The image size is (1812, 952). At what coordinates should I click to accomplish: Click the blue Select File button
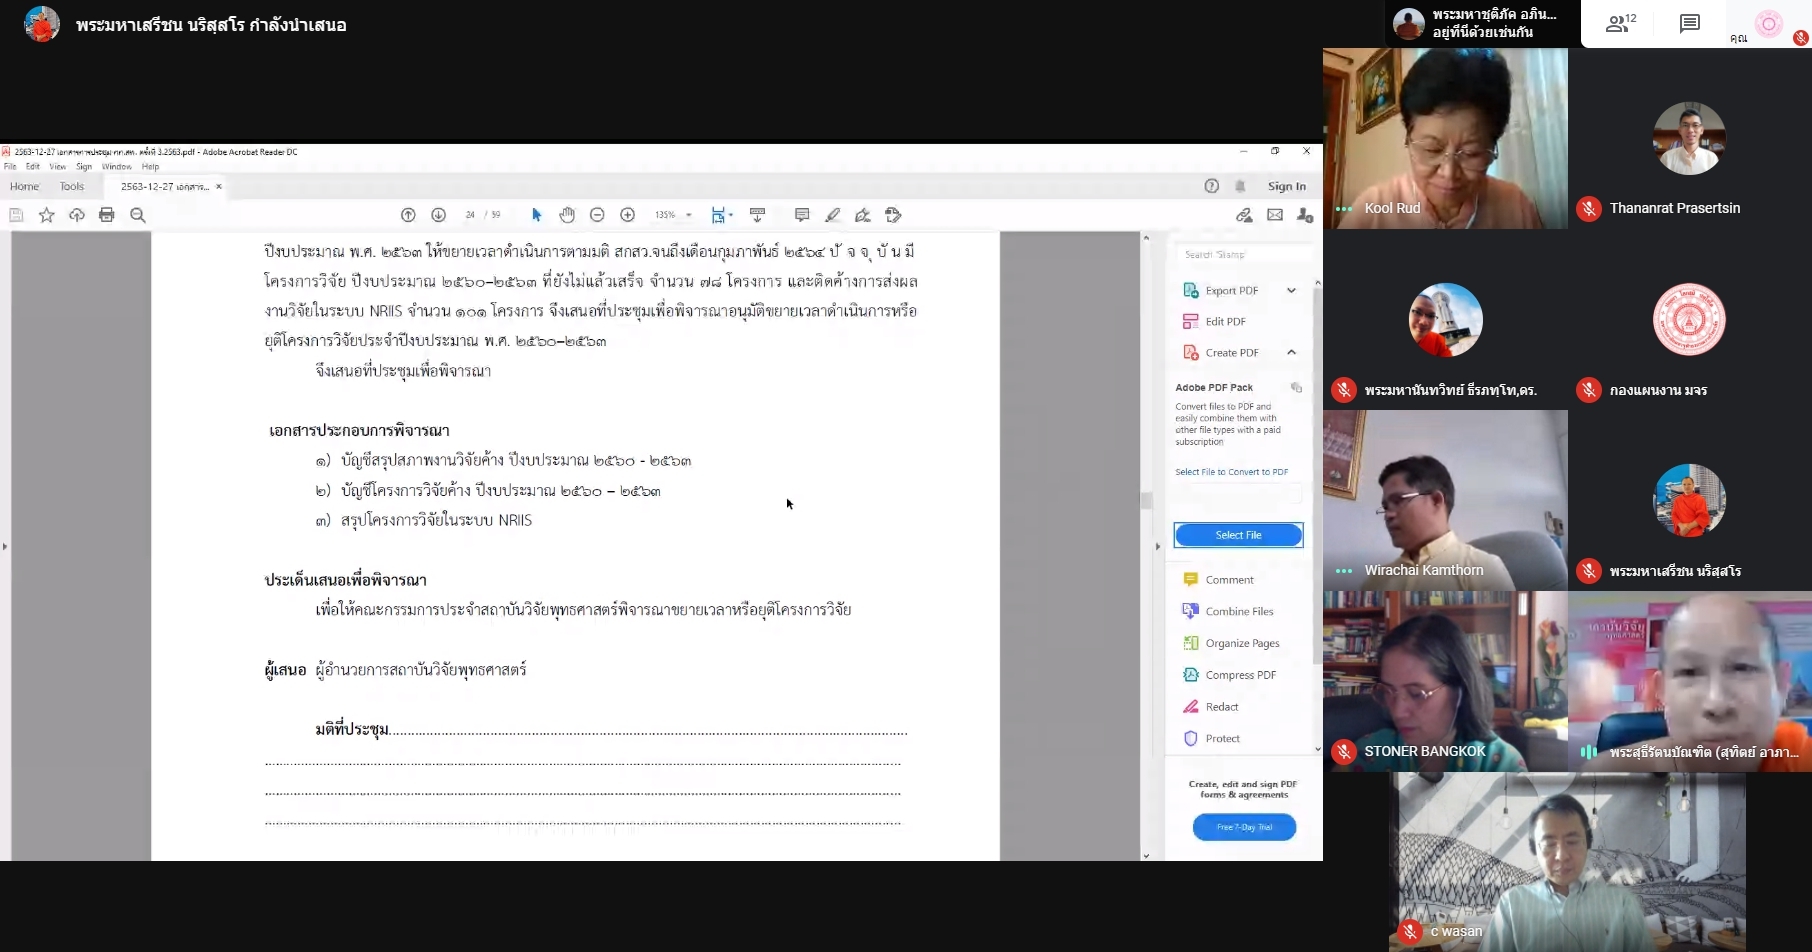point(1238,535)
